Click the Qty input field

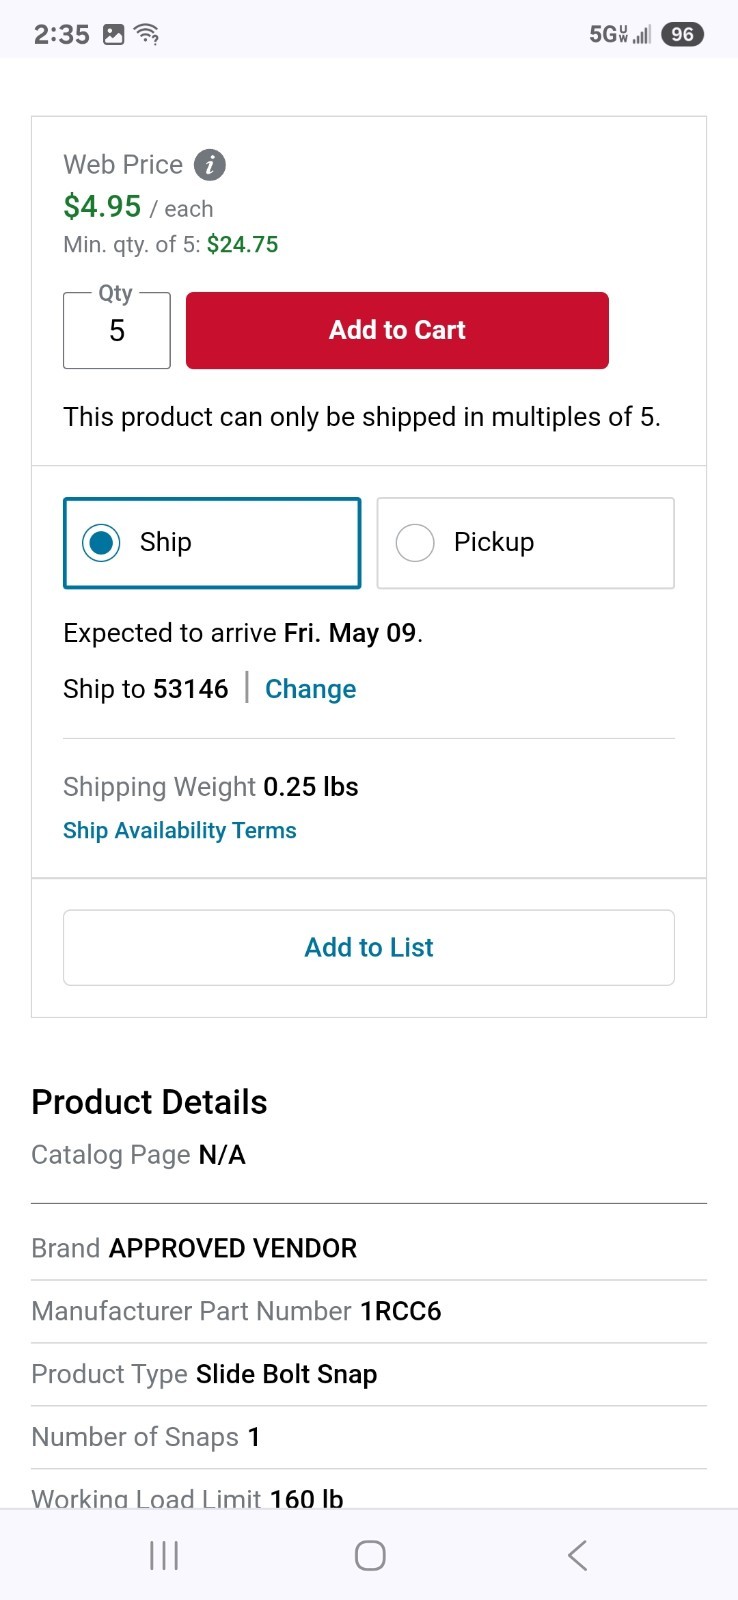point(117,331)
